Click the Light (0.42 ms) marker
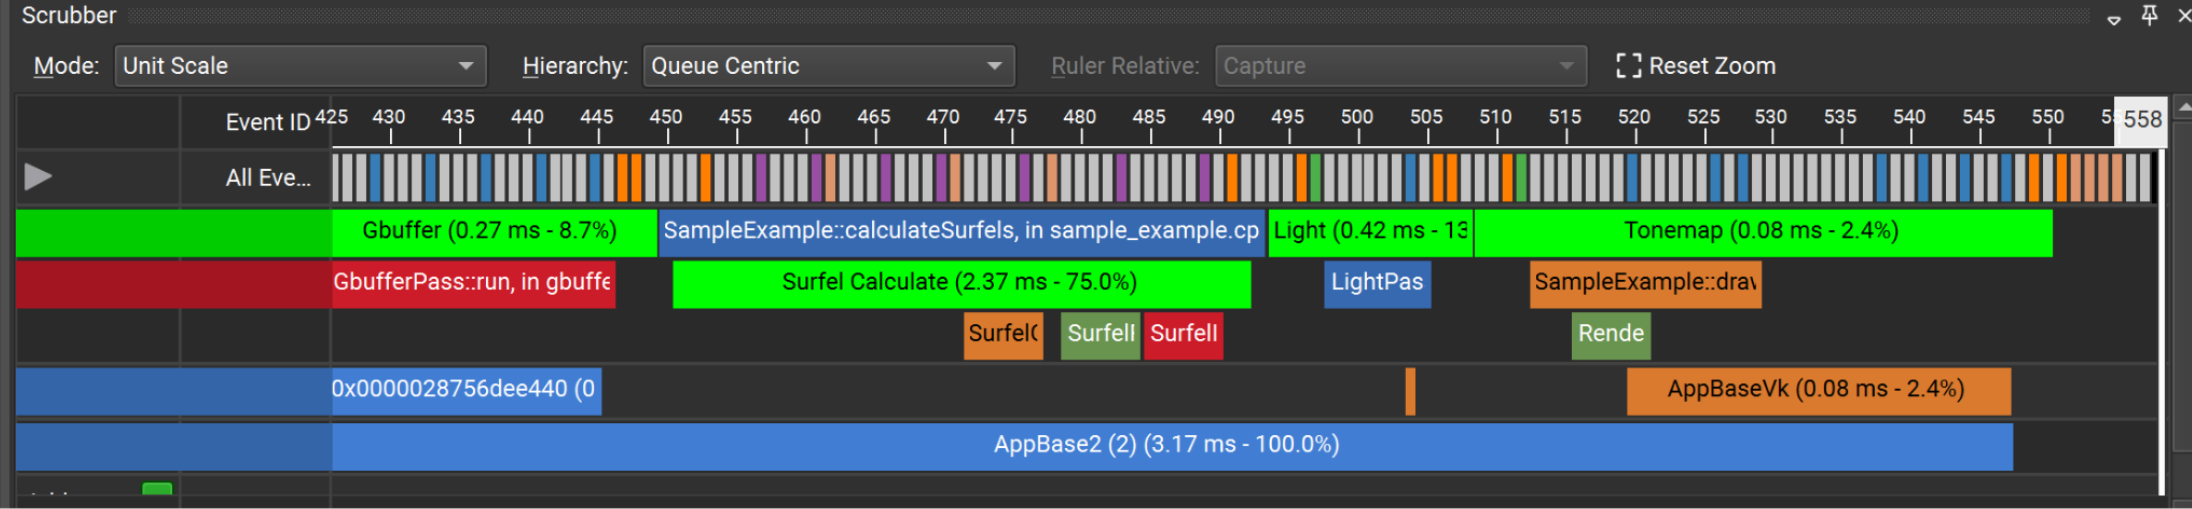This screenshot has height=509, width=2192. [1369, 231]
